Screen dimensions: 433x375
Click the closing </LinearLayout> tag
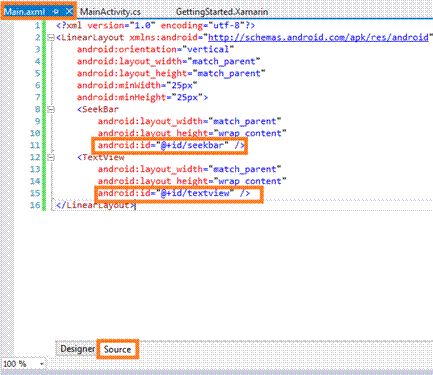pyautogui.click(x=96, y=205)
